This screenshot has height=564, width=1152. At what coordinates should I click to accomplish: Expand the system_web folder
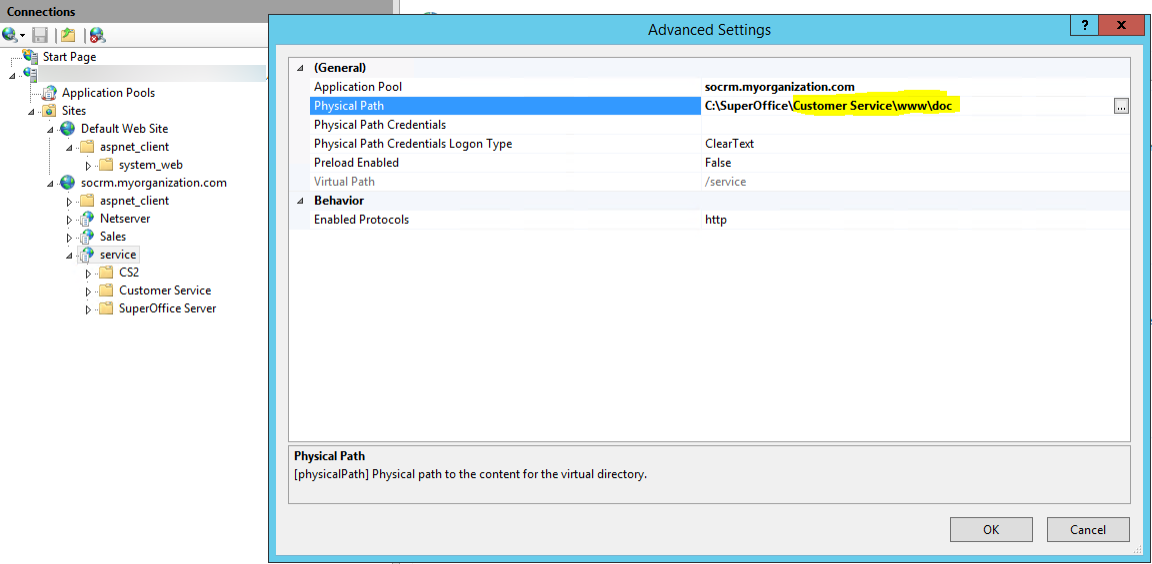(x=88, y=165)
